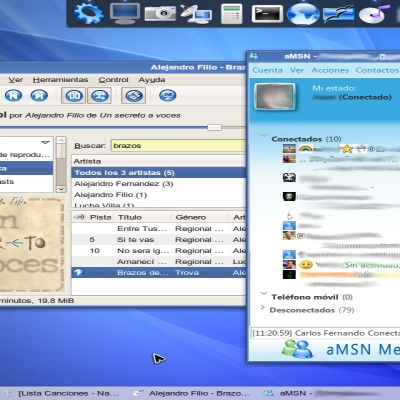Click source list scrollbar up arrow
Screen dimensions: 400x400
61,140
